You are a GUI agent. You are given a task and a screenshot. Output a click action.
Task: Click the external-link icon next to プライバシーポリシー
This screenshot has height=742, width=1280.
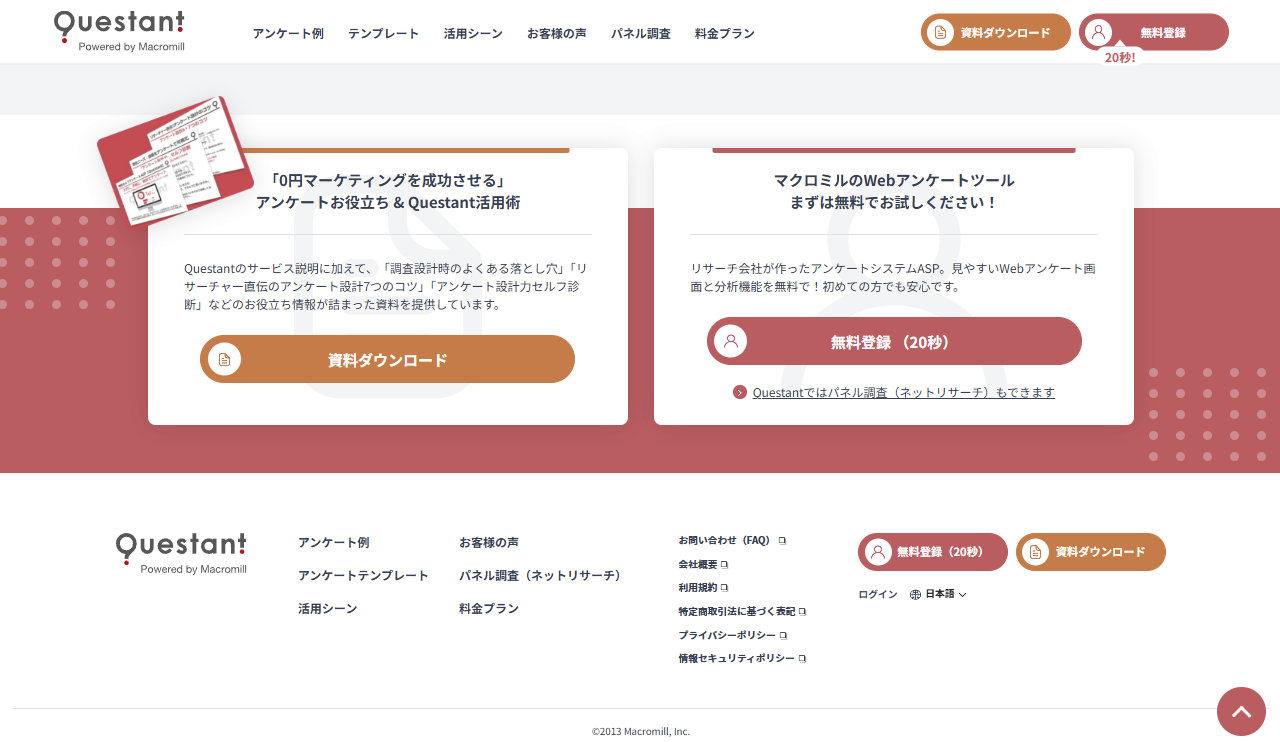click(783, 636)
